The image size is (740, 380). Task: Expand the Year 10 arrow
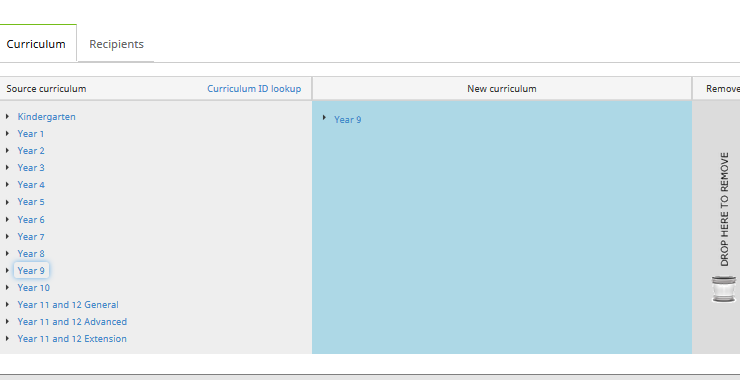tap(8, 287)
